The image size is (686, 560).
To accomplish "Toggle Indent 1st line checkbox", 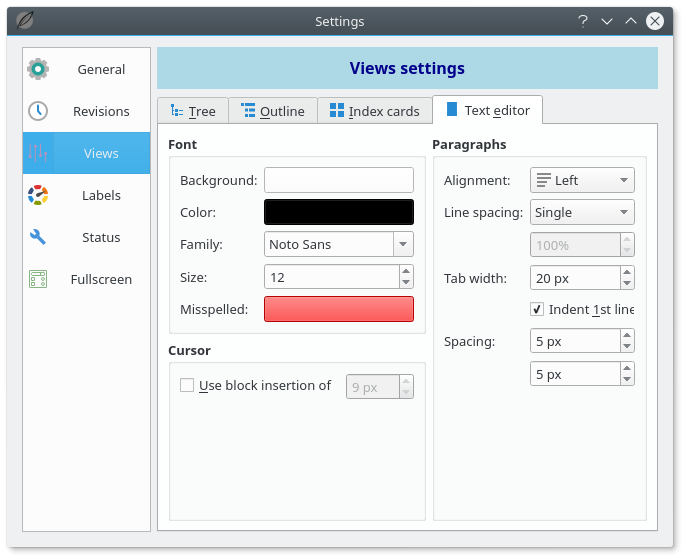I will [x=537, y=309].
